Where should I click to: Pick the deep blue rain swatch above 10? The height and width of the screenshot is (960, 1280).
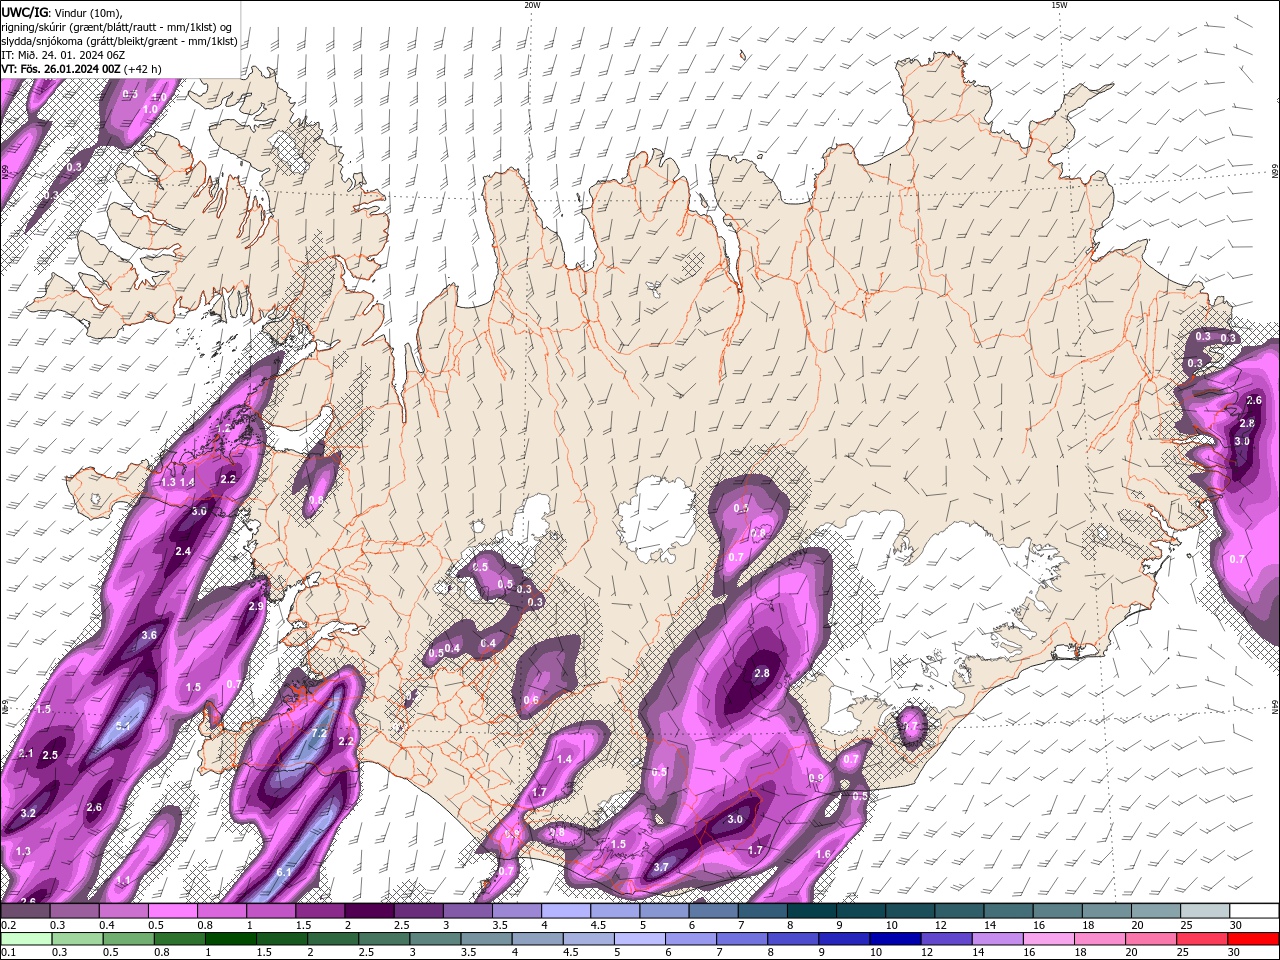[x=893, y=939]
